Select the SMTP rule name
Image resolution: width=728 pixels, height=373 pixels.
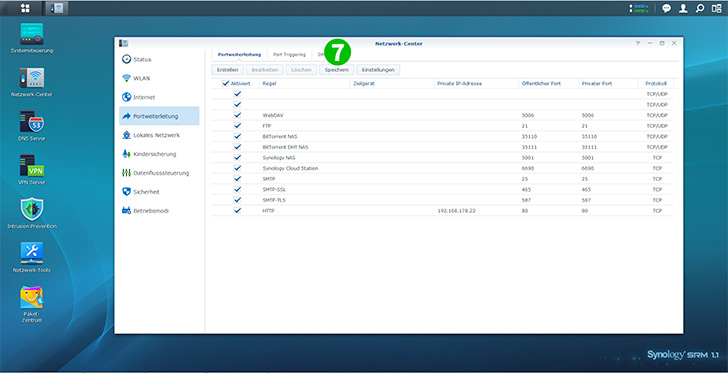click(x=268, y=179)
